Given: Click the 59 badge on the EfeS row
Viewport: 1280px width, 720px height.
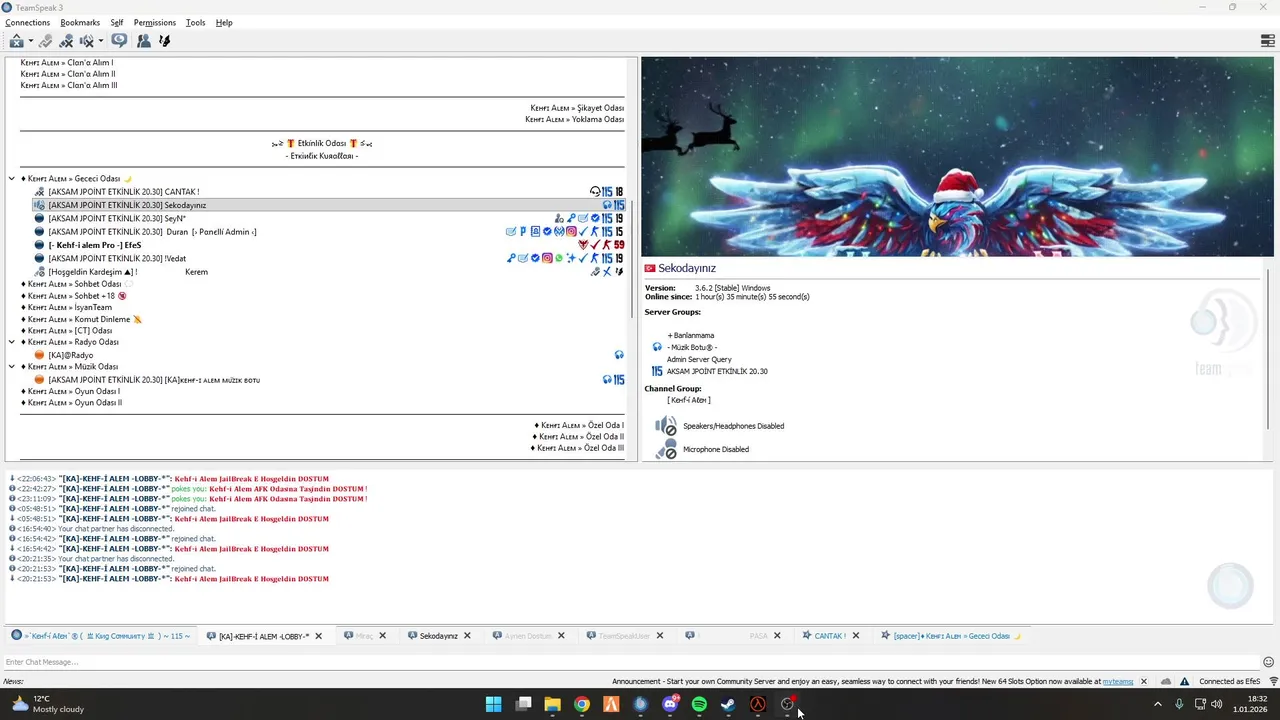Looking at the screenshot, I should [619, 245].
